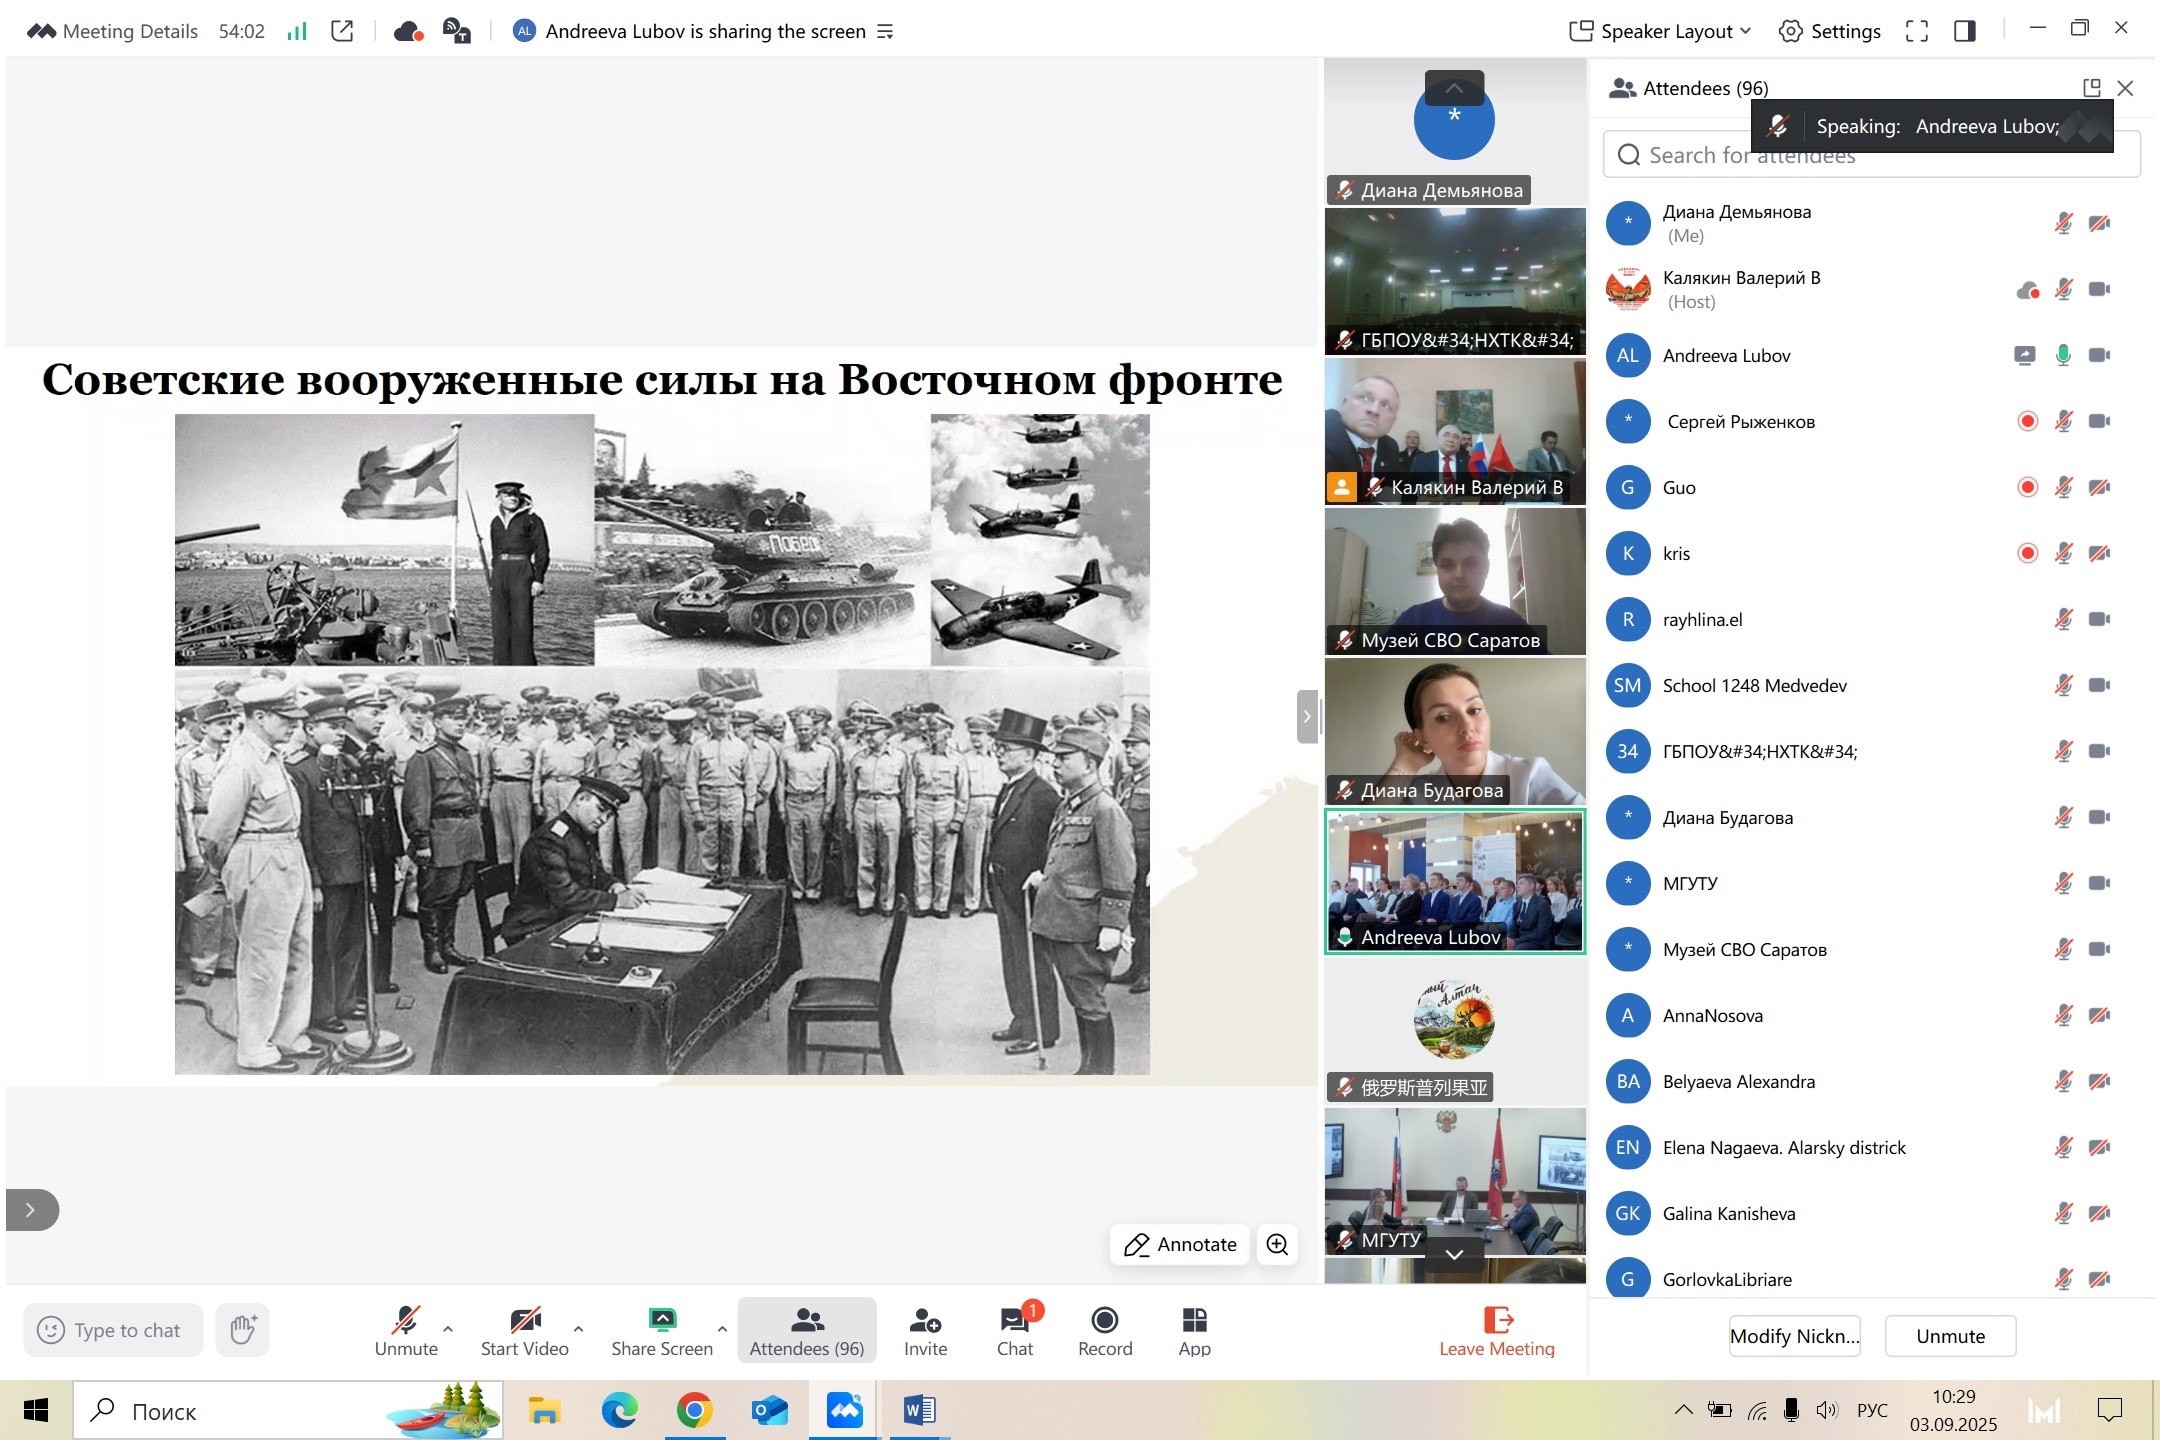Open the Chat panel

point(1014,1330)
